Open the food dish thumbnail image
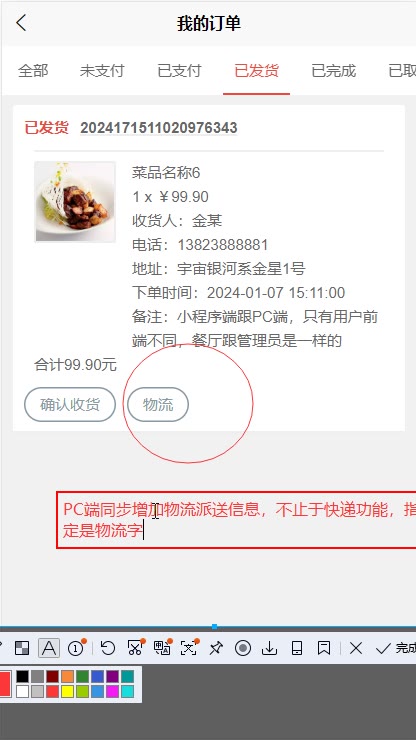The height and width of the screenshot is (740, 416). point(75,202)
